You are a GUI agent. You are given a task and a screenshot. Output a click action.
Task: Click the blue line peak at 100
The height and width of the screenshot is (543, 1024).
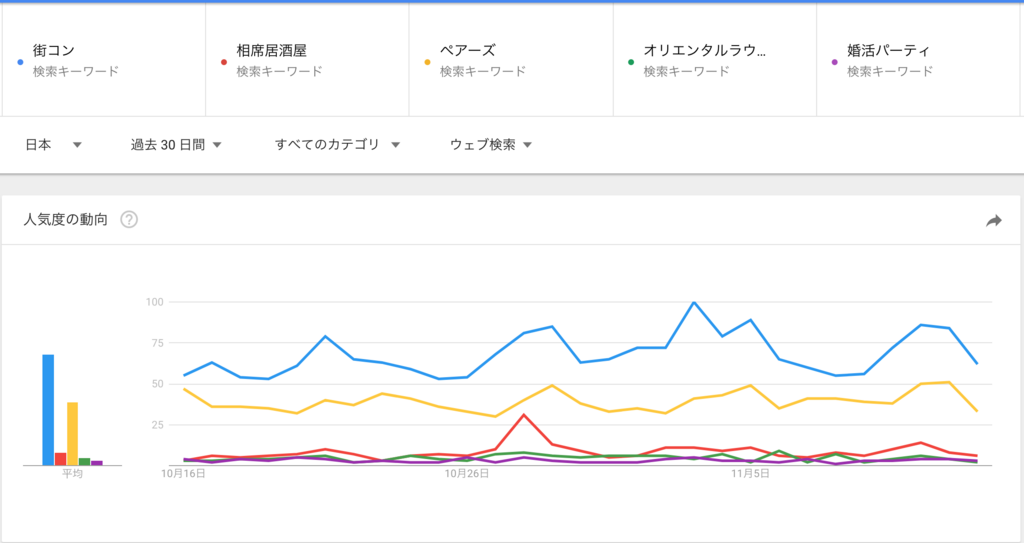(694, 303)
